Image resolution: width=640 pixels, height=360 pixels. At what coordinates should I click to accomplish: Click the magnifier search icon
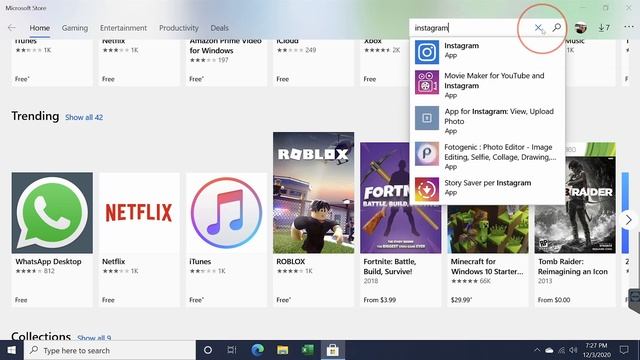pos(556,27)
